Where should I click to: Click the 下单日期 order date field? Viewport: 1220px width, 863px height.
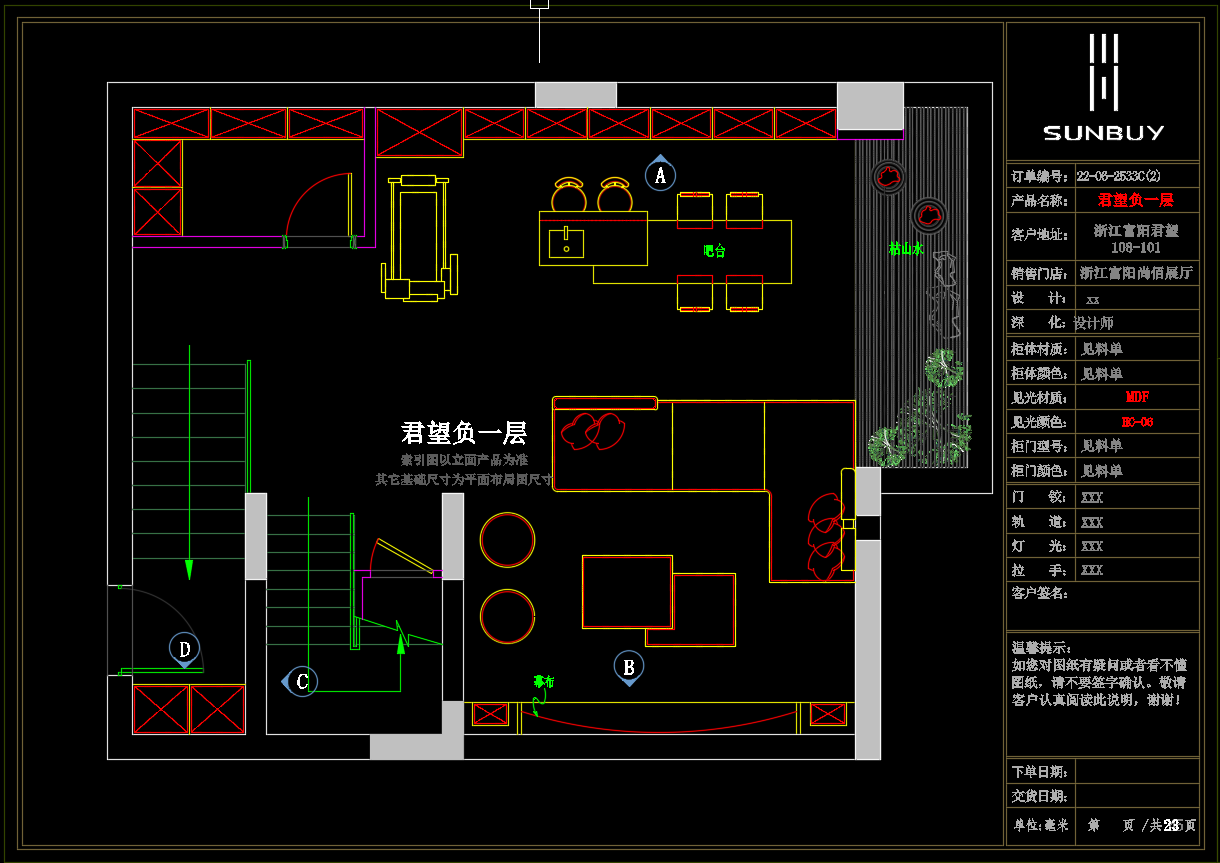point(1137,772)
